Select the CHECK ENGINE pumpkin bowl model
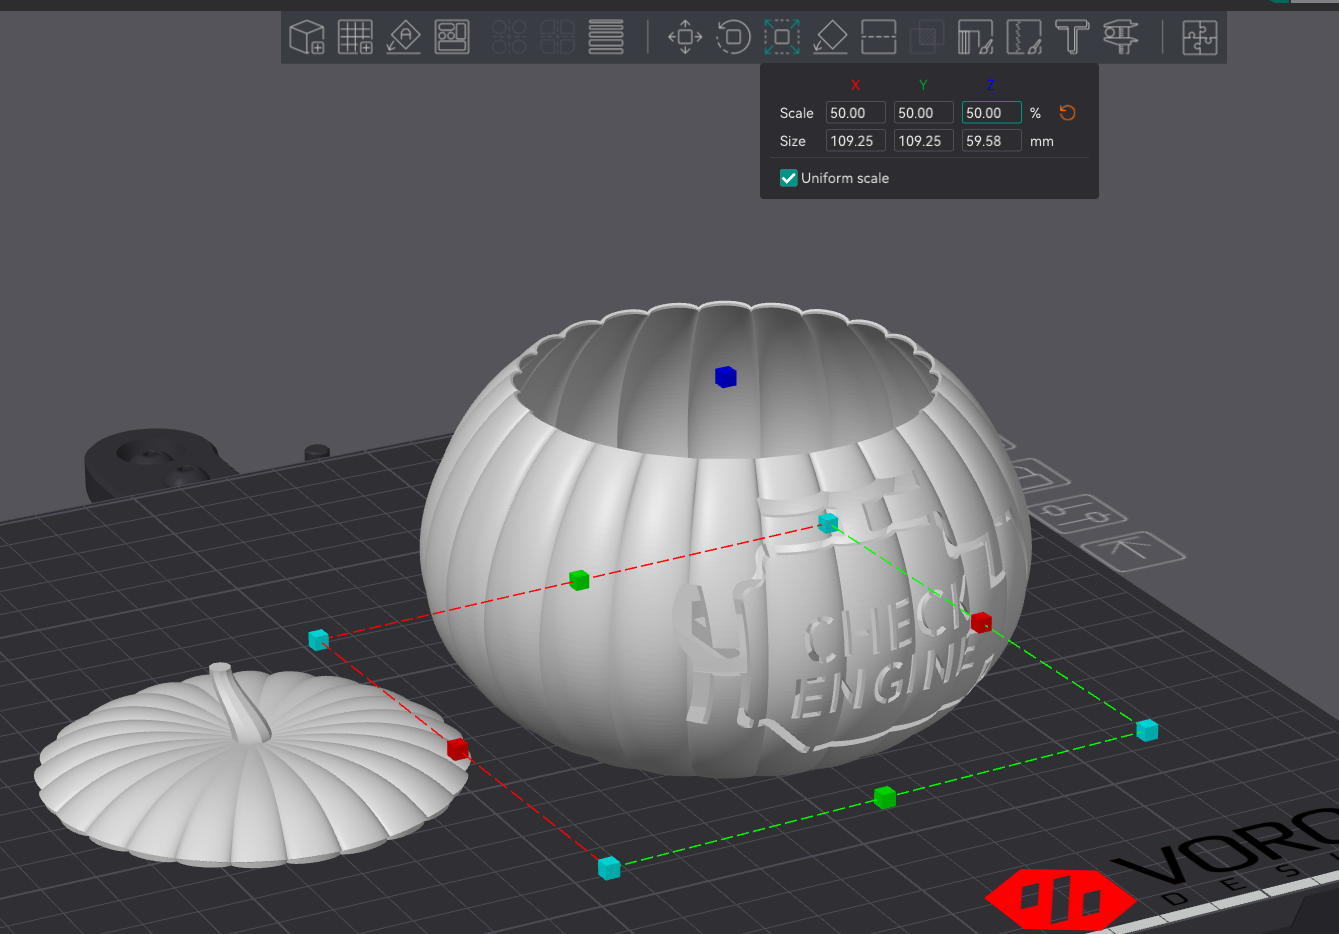The image size is (1339, 934). [x=725, y=540]
